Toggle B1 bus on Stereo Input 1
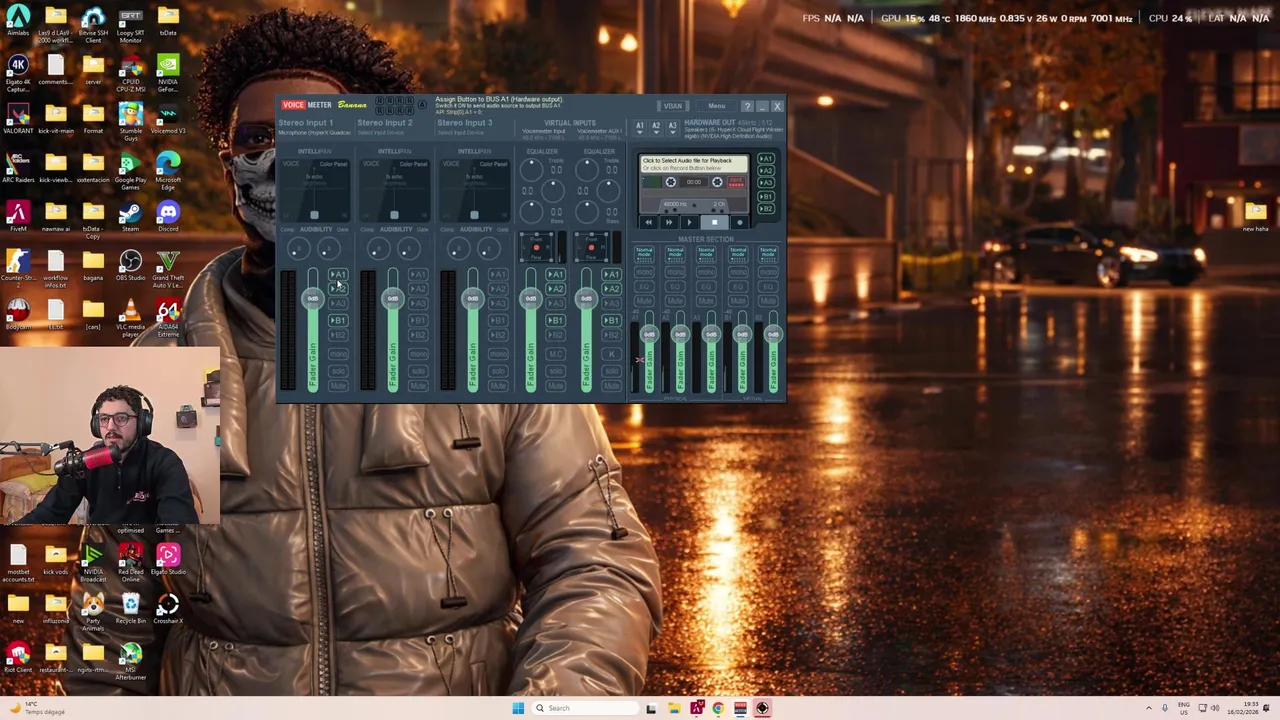The height and width of the screenshot is (720, 1280). [x=338, y=320]
